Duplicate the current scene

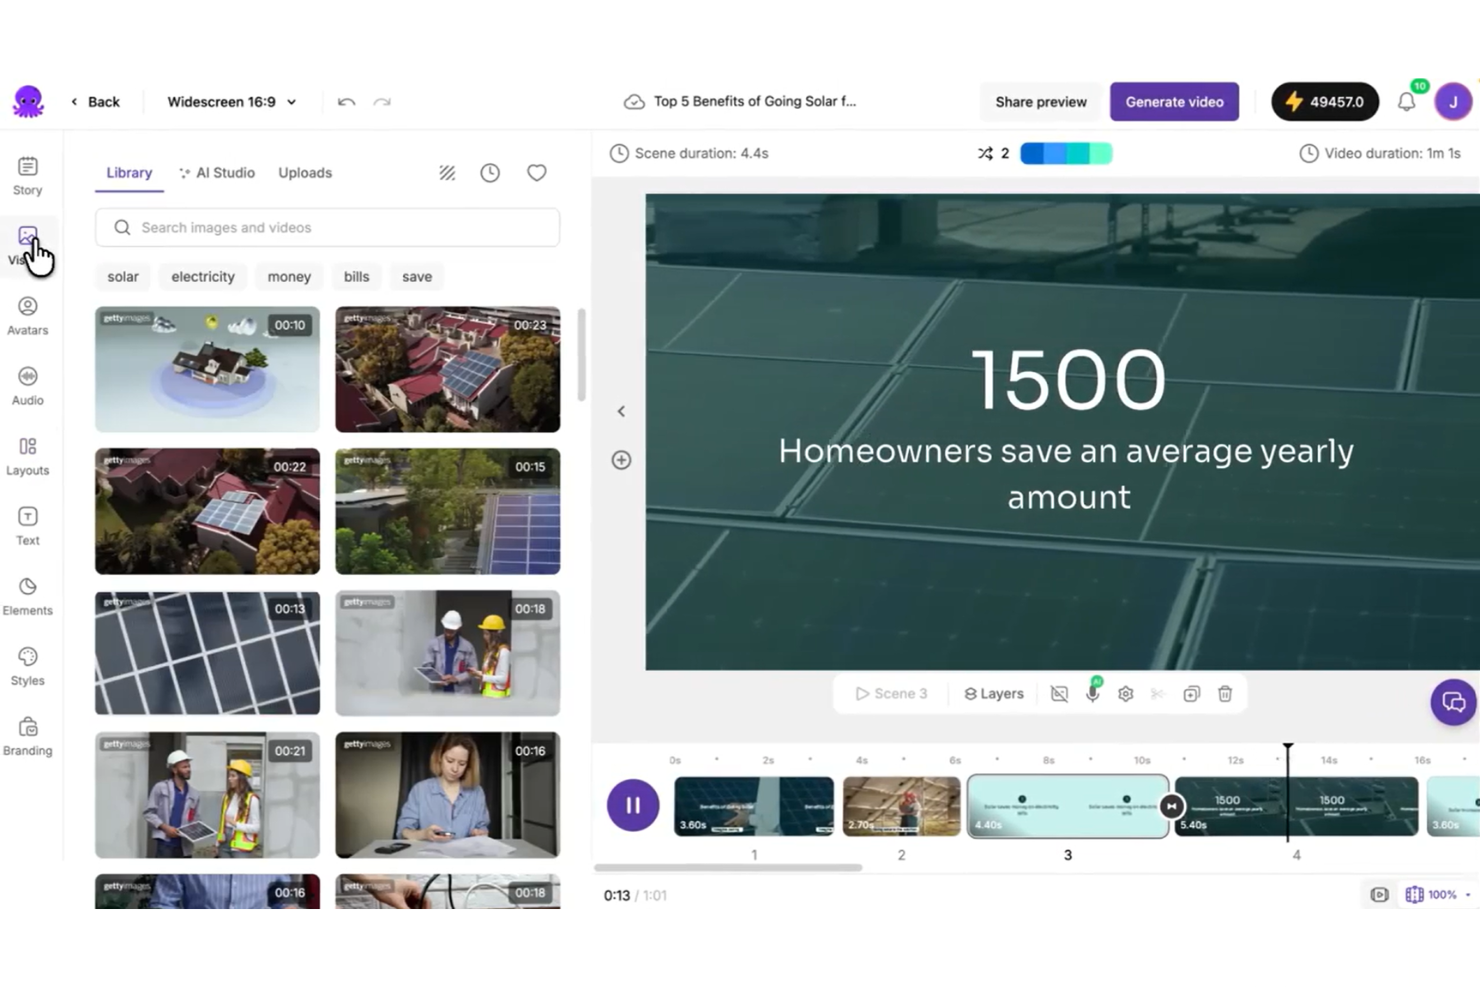pos(1191,694)
